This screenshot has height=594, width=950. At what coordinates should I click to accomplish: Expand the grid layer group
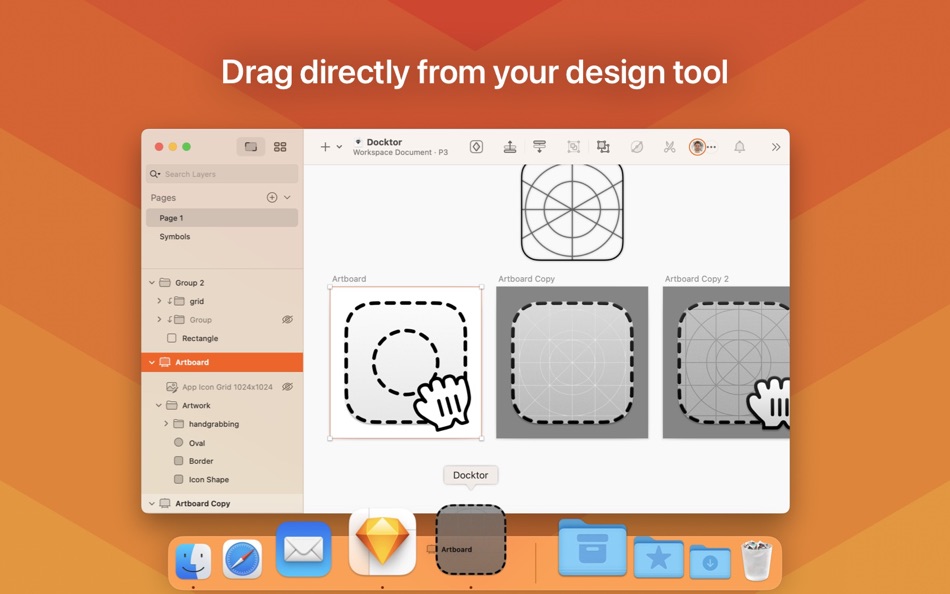click(x=159, y=301)
